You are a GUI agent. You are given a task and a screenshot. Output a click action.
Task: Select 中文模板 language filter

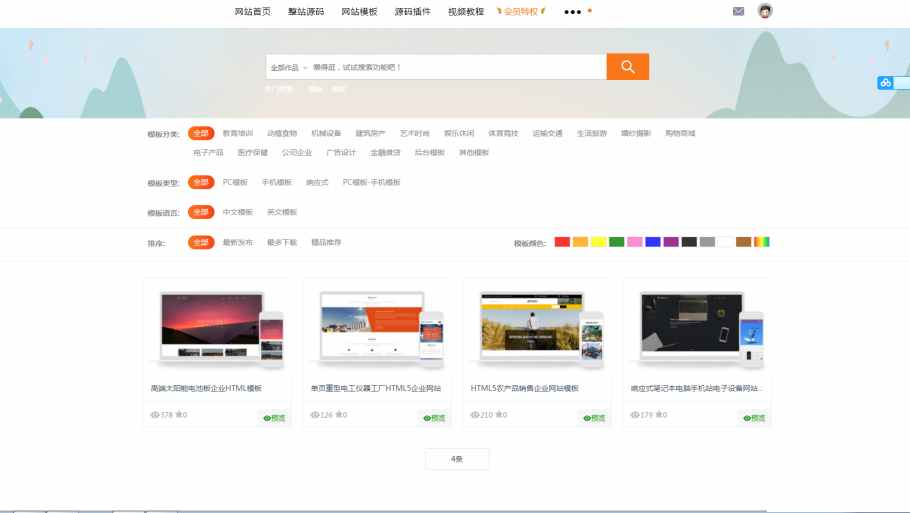tap(237, 212)
